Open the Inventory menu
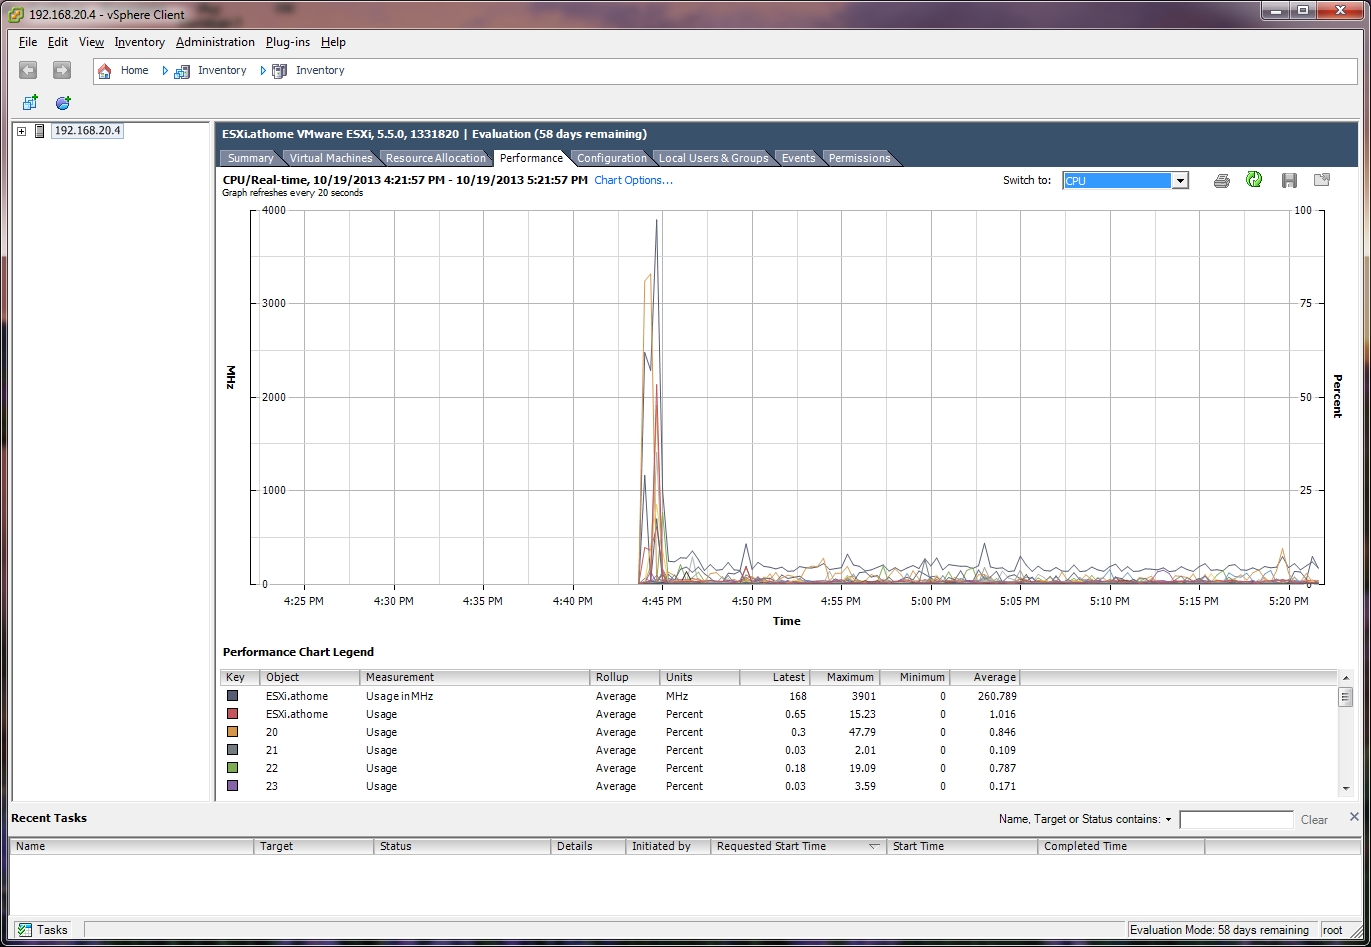Image resolution: width=1371 pixels, height=947 pixels. (x=139, y=42)
